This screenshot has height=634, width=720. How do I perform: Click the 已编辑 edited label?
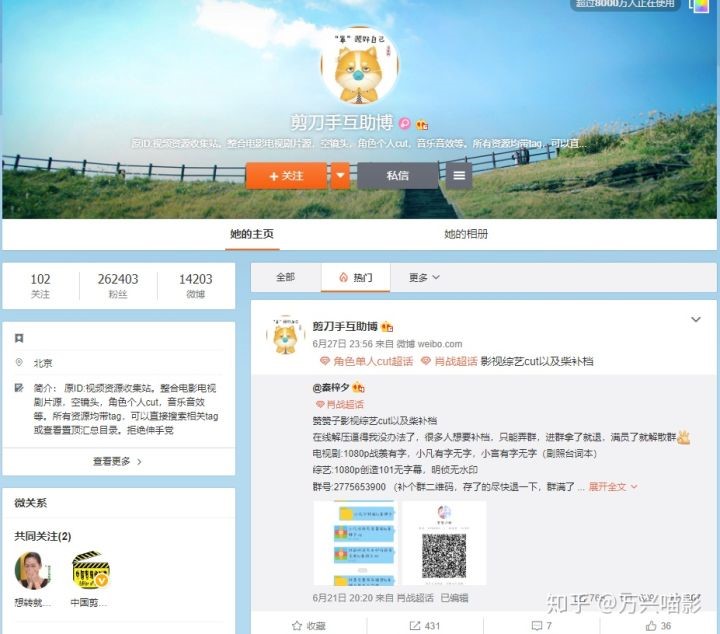click(454, 598)
